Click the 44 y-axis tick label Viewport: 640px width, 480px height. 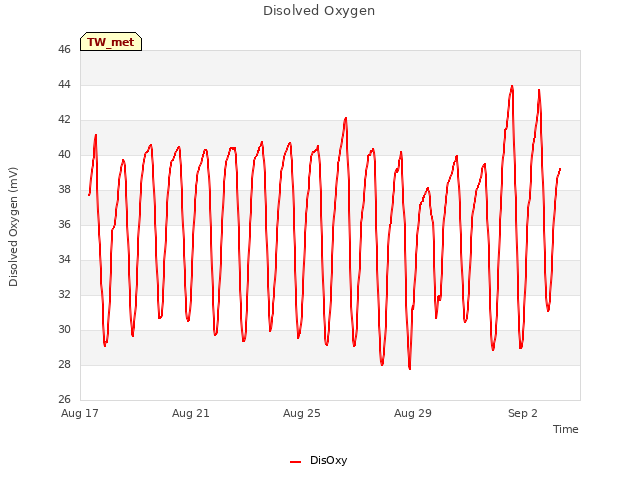point(64,84)
